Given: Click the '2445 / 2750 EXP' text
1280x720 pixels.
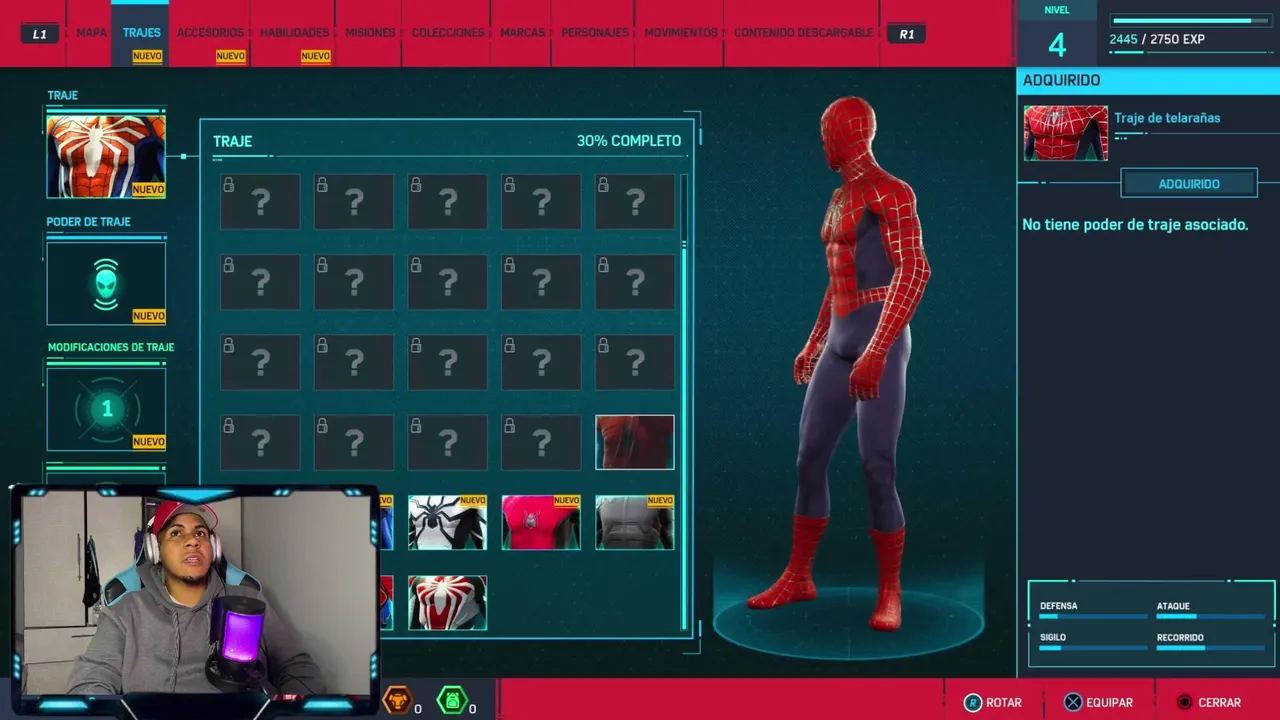Looking at the screenshot, I should coord(1157,40).
